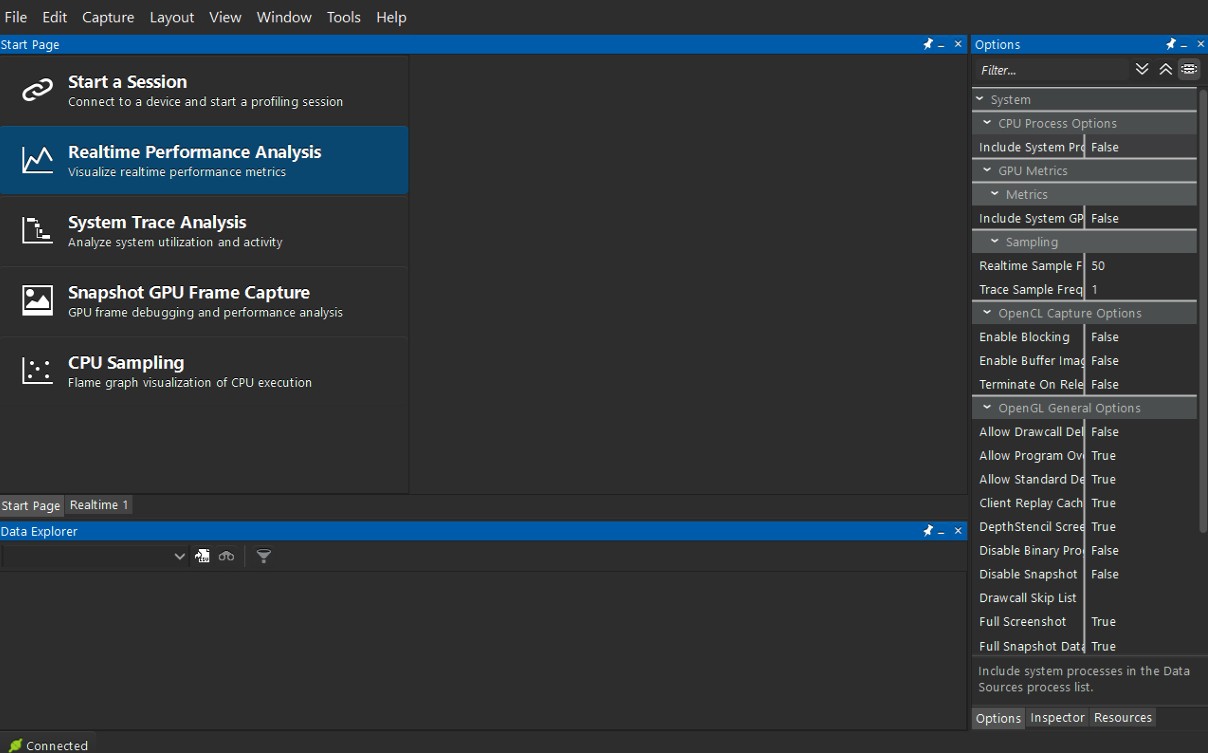
Task: Open CPU Sampling
Action: (x=204, y=371)
